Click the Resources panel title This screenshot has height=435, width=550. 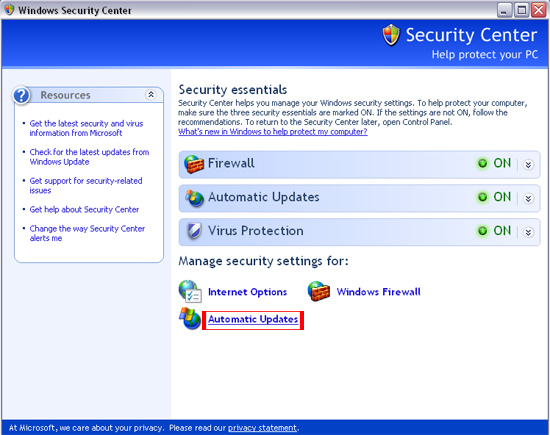coord(65,95)
